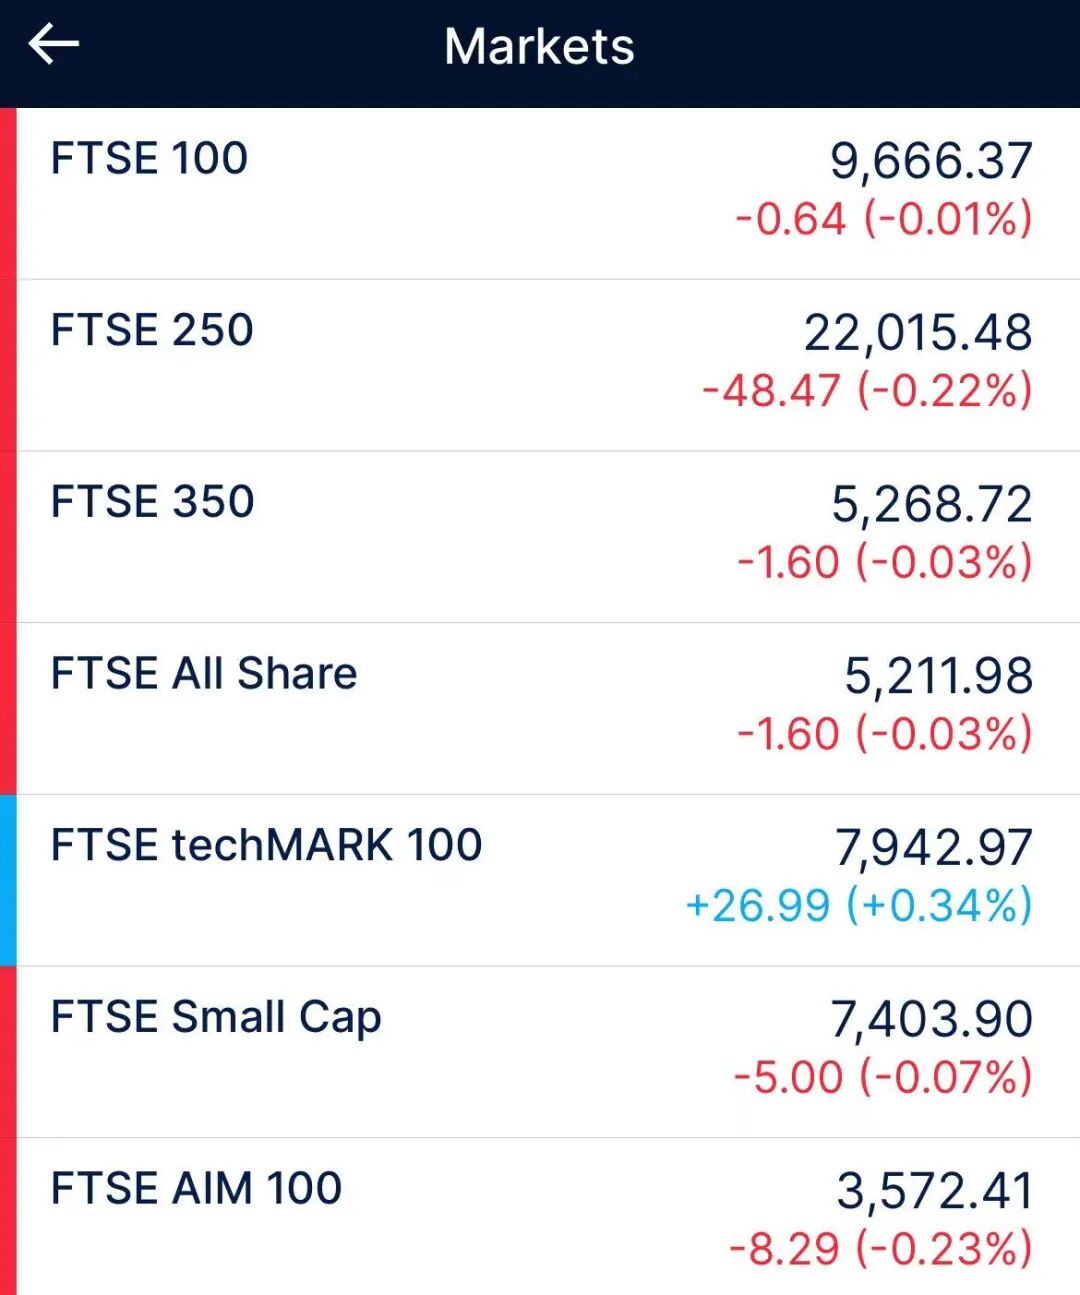This screenshot has width=1080, height=1295.
Task: Tap FTSE 250 change -48.47 (-0.22%)
Action: 867,391
